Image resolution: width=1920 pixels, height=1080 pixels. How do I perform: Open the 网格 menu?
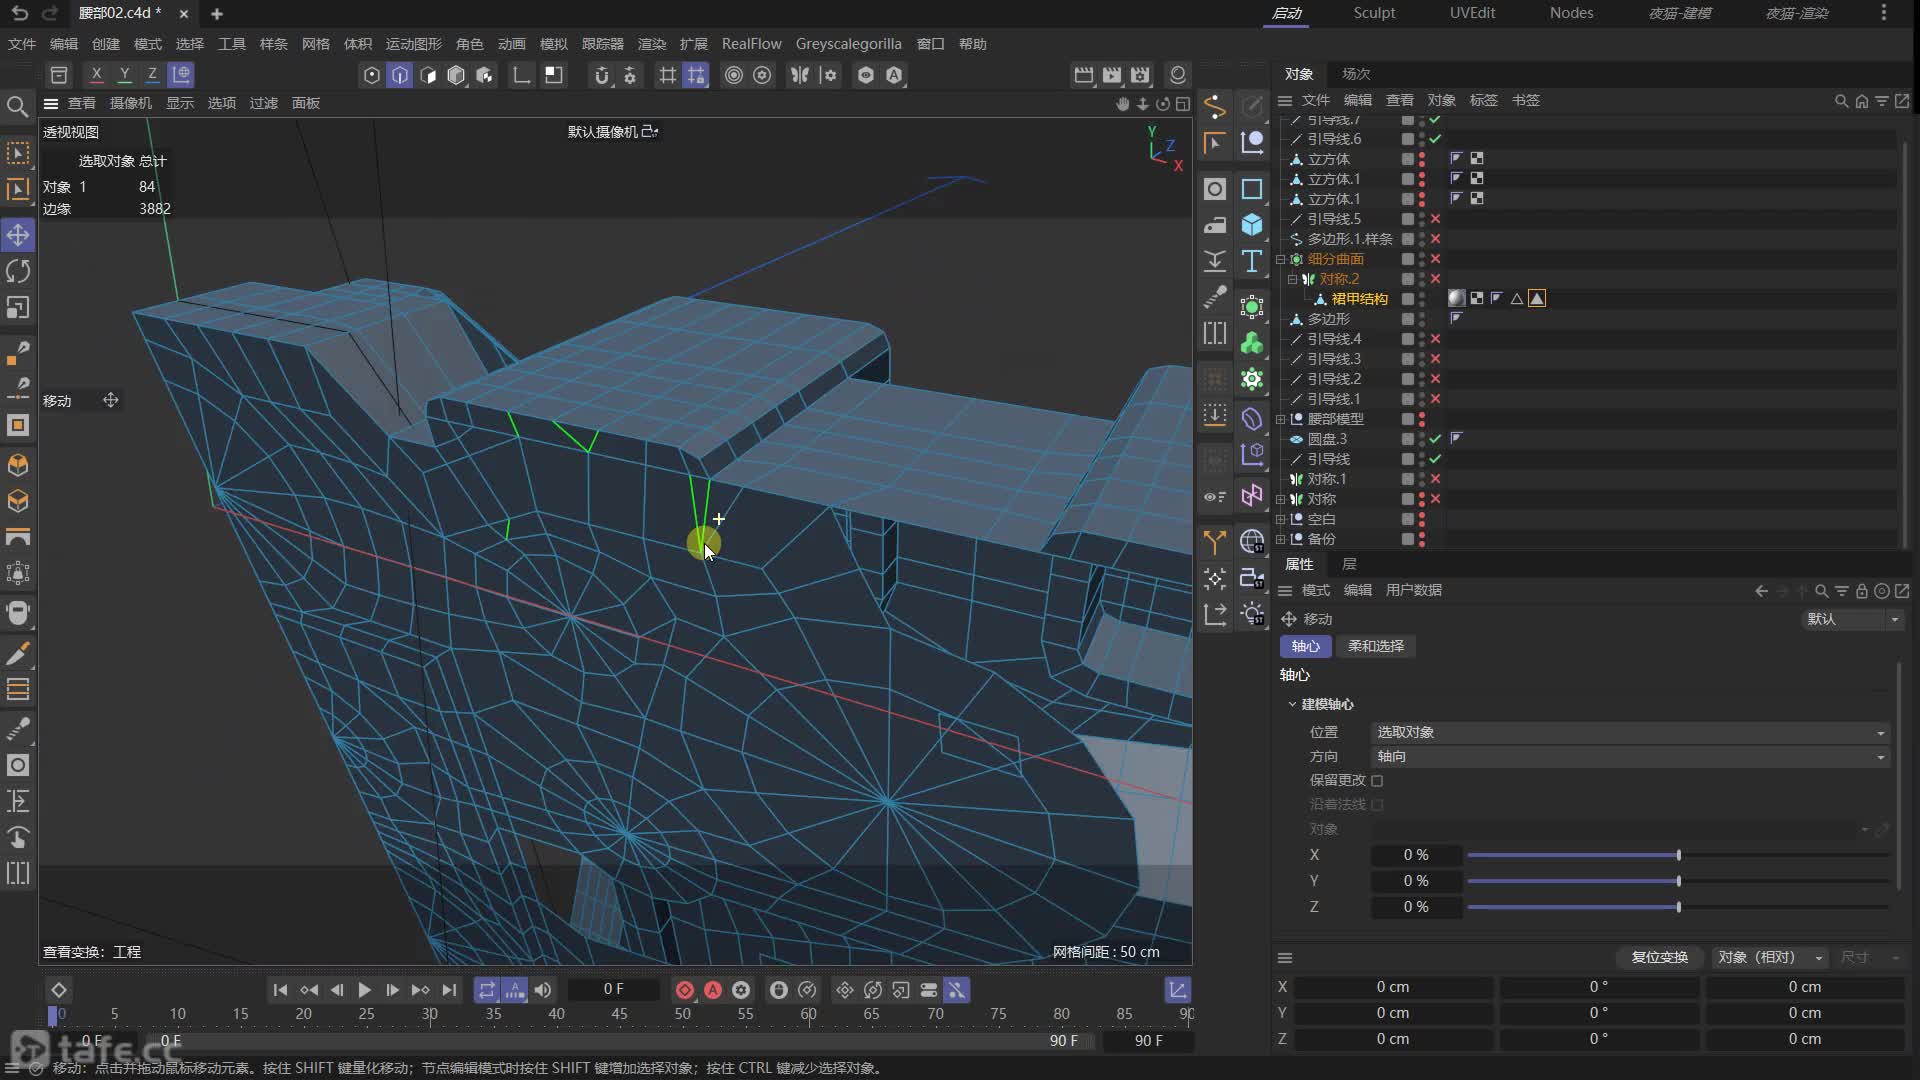coord(315,44)
